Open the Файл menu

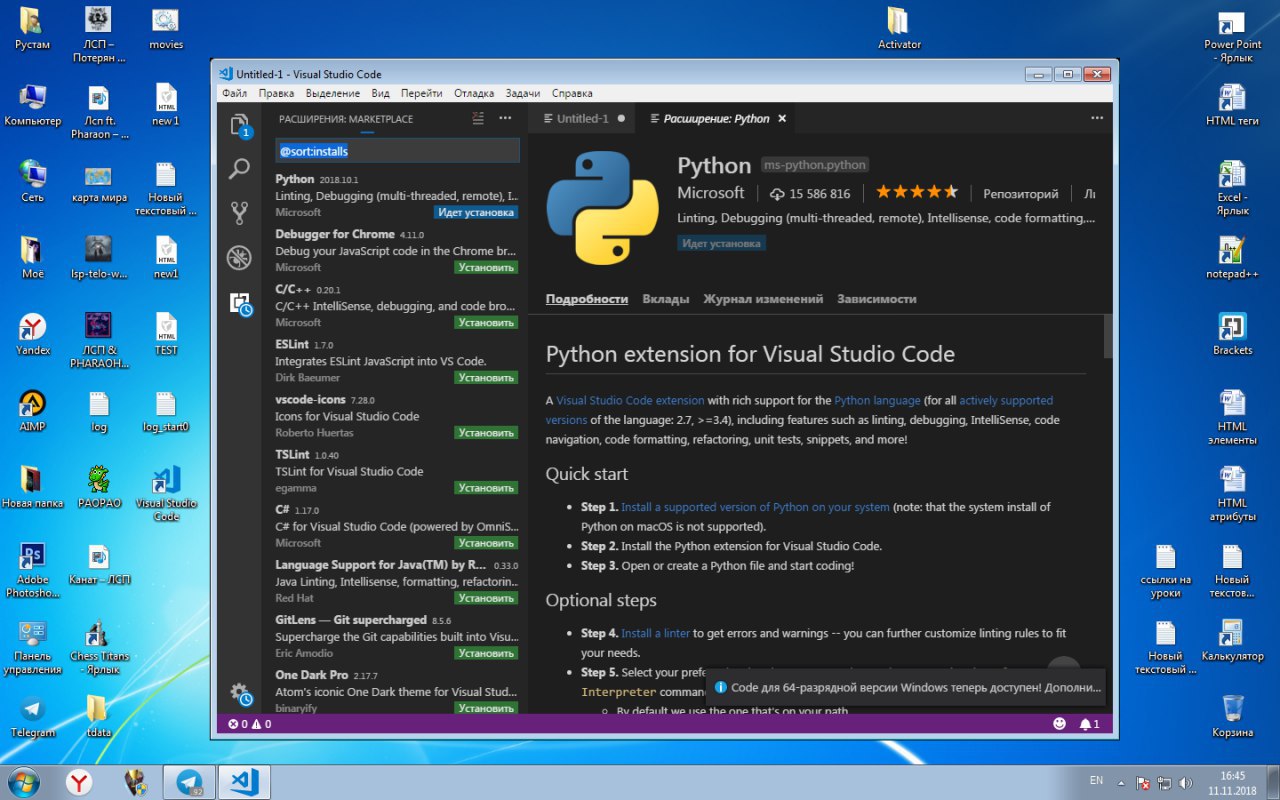pyautogui.click(x=234, y=93)
